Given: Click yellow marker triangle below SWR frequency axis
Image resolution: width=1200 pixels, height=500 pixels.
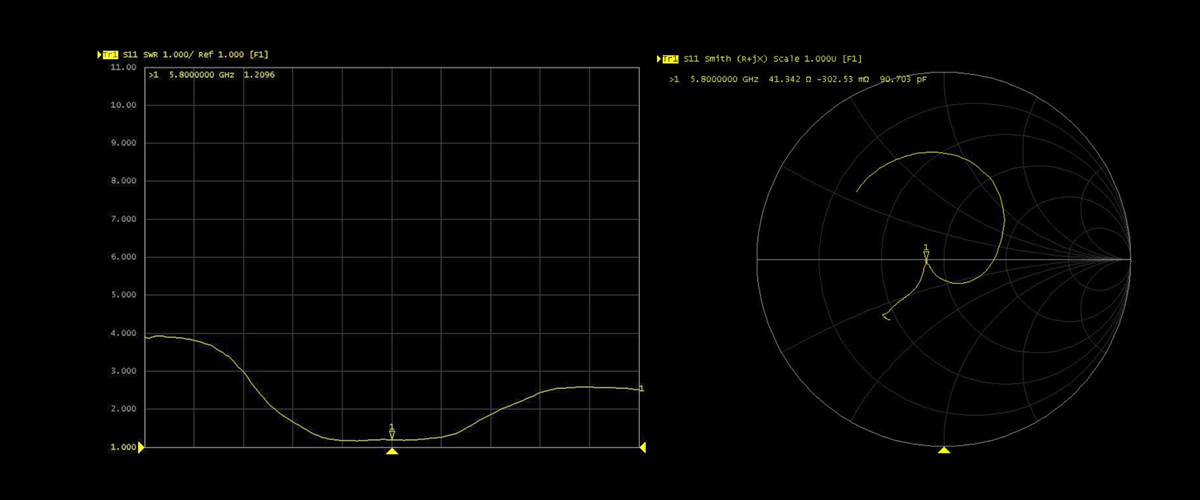Looking at the screenshot, I should pyautogui.click(x=392, y=452).
